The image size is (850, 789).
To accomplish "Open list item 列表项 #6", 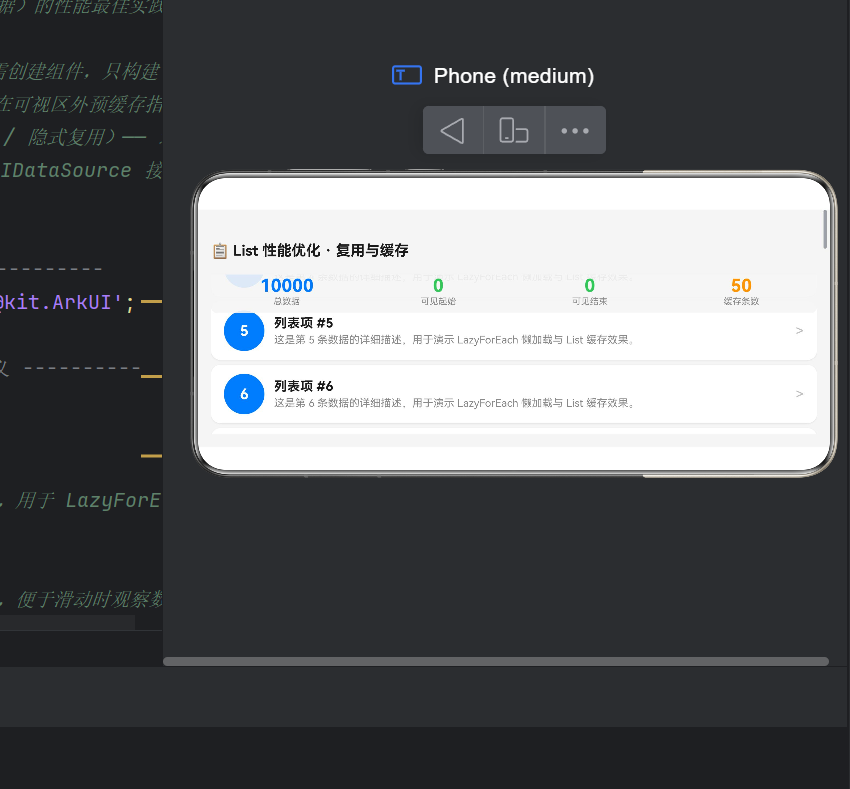I will 514,394.
